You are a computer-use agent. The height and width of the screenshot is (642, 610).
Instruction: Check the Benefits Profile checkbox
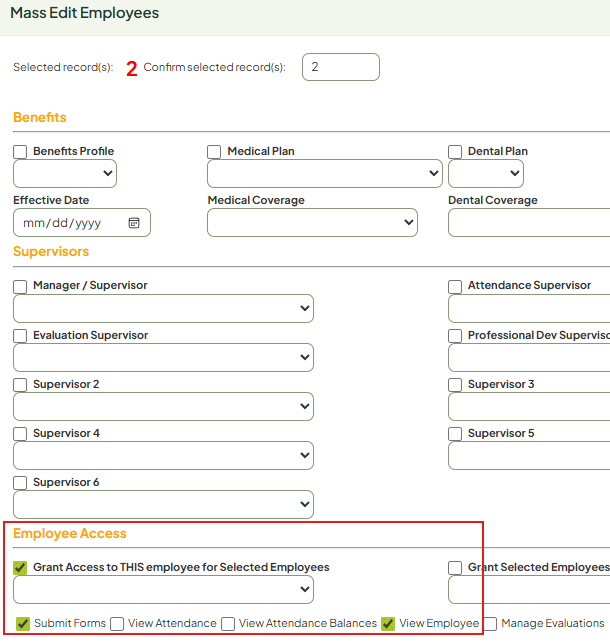20,151
